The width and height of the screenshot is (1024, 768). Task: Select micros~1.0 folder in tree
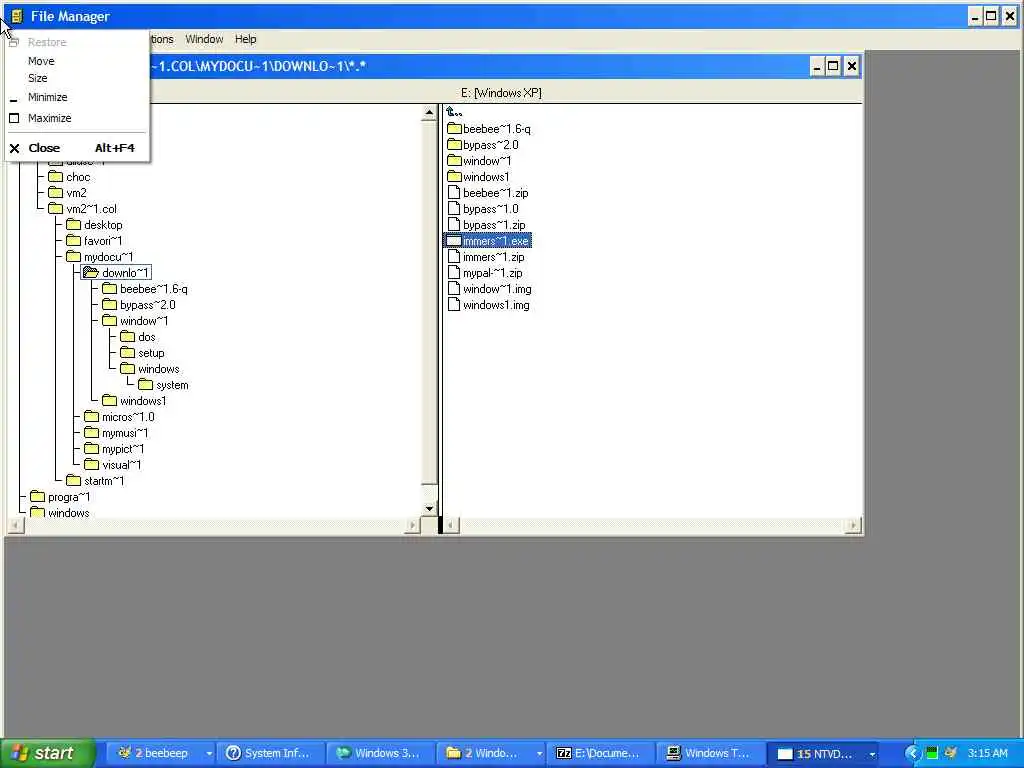point(120,417)
